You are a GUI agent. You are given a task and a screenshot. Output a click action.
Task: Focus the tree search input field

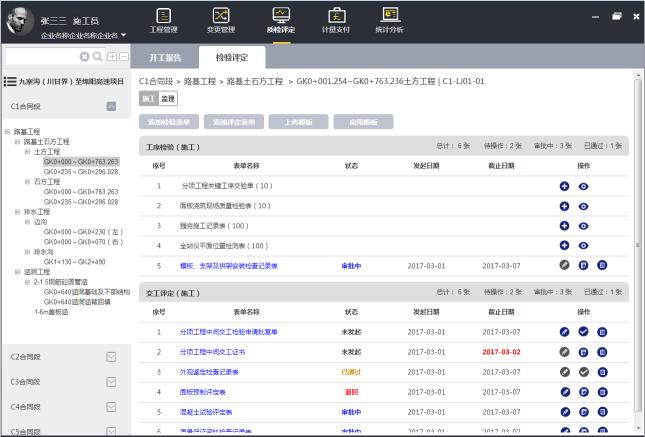coord(42,57)
